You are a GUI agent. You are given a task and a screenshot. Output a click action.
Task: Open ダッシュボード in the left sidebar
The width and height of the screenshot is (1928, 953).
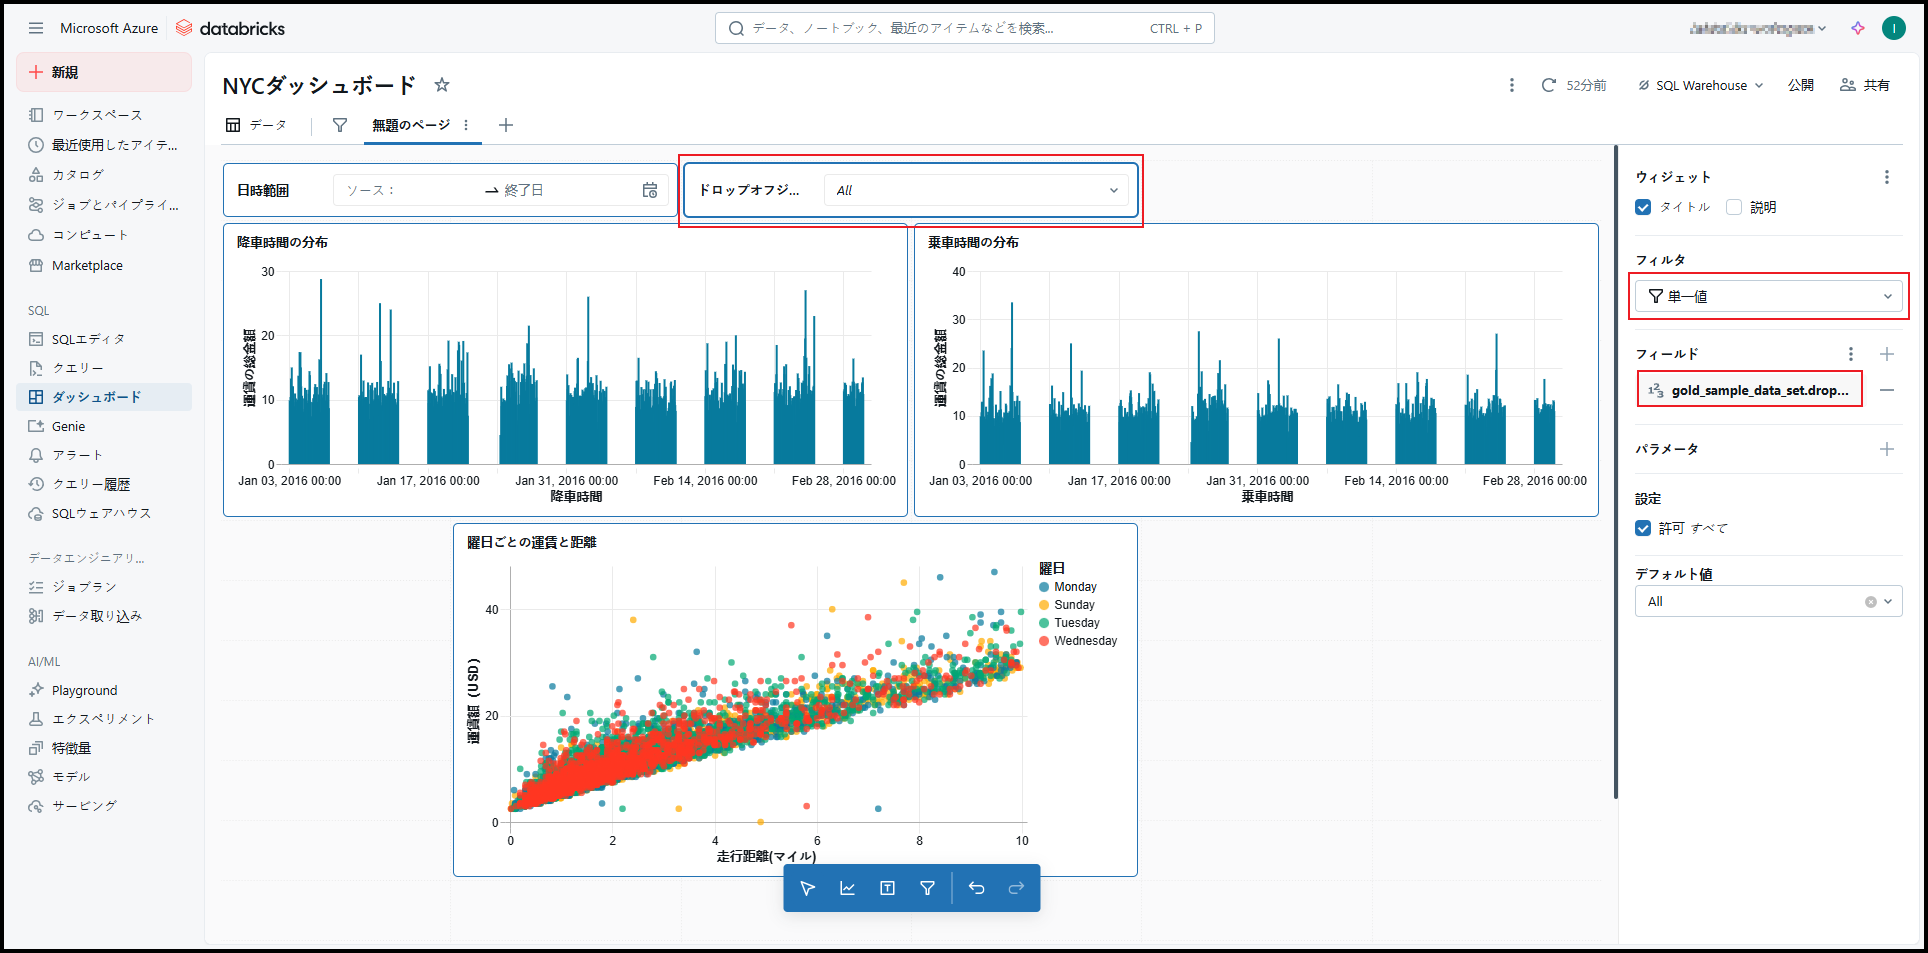click(x=96, y=397)
